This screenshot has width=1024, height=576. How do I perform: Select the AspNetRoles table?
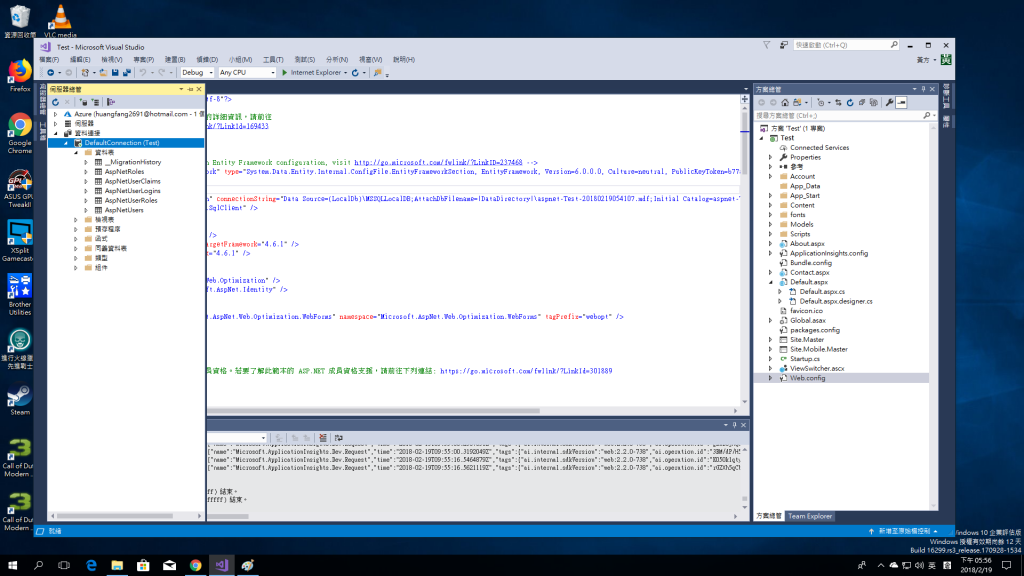124,171
